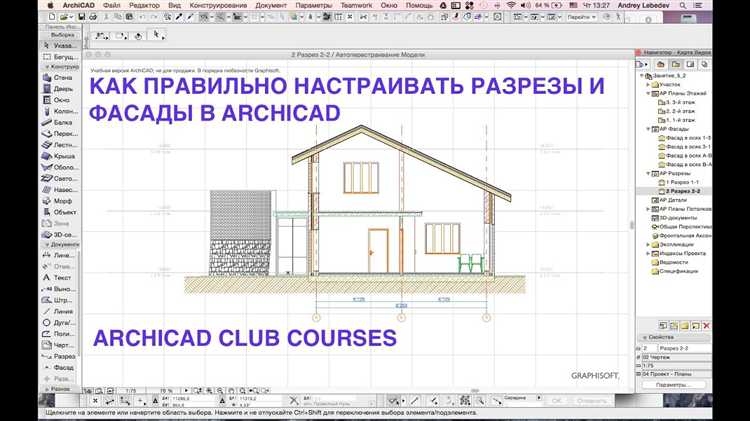The width and height of the screenshot is (750, 421).
Task: Select the Штриховка (Fill) tool
Action: coord(58,300)
